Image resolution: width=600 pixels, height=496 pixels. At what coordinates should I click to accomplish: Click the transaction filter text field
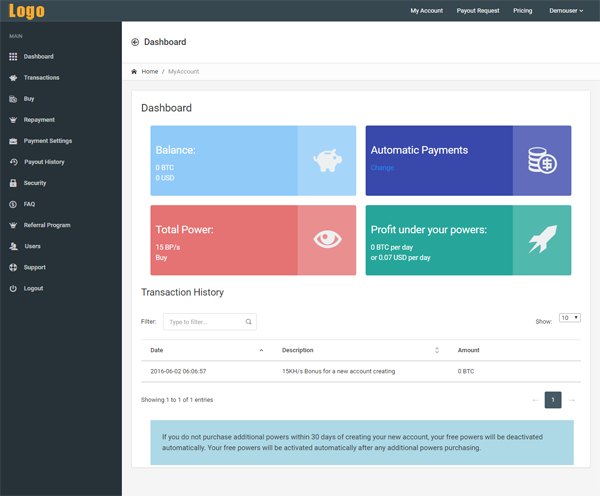pos(204,322)
